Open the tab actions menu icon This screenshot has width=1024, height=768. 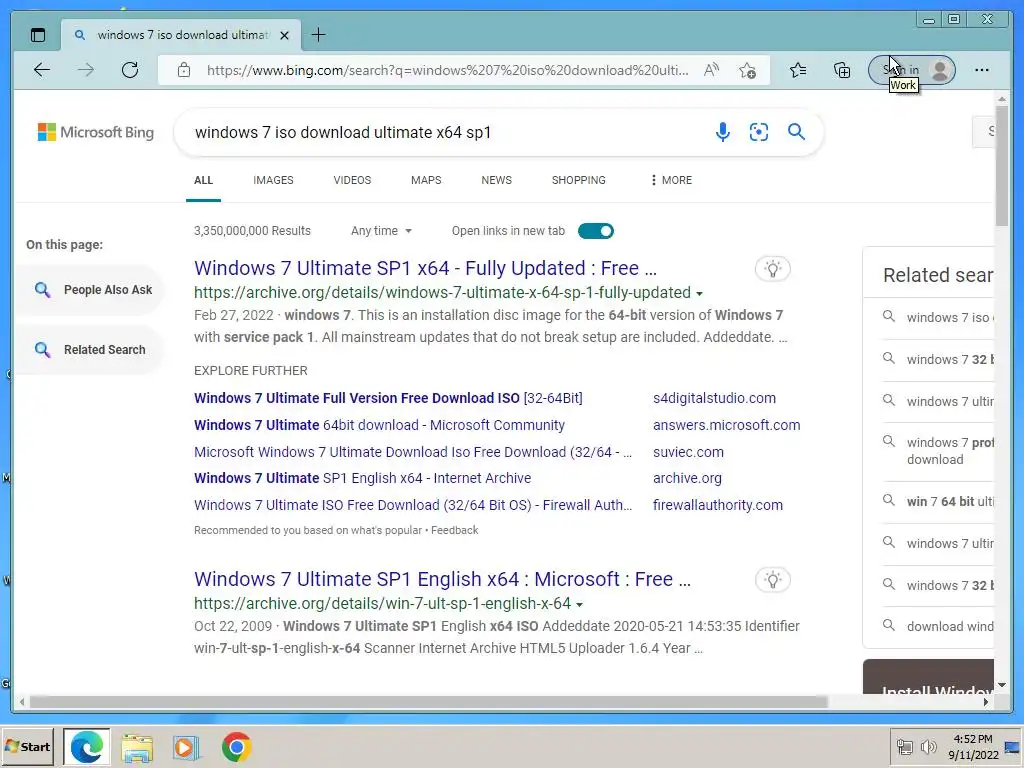click(38, 35)
